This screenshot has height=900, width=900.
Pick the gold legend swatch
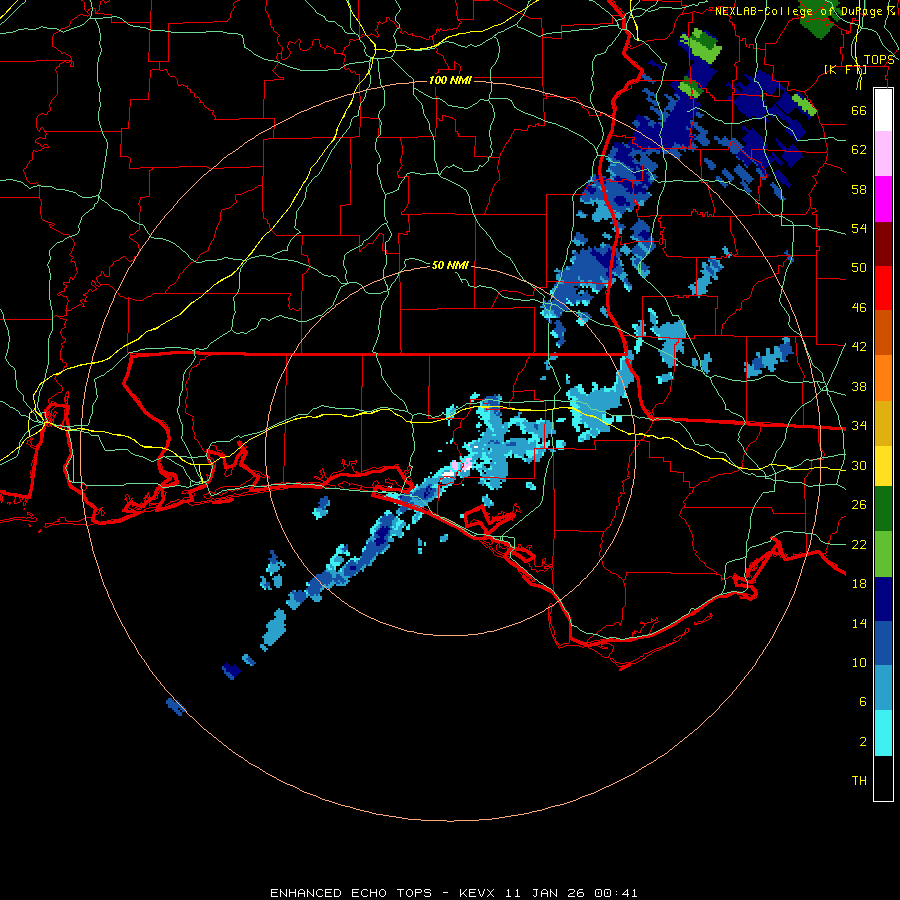click(x=883, y=423)
